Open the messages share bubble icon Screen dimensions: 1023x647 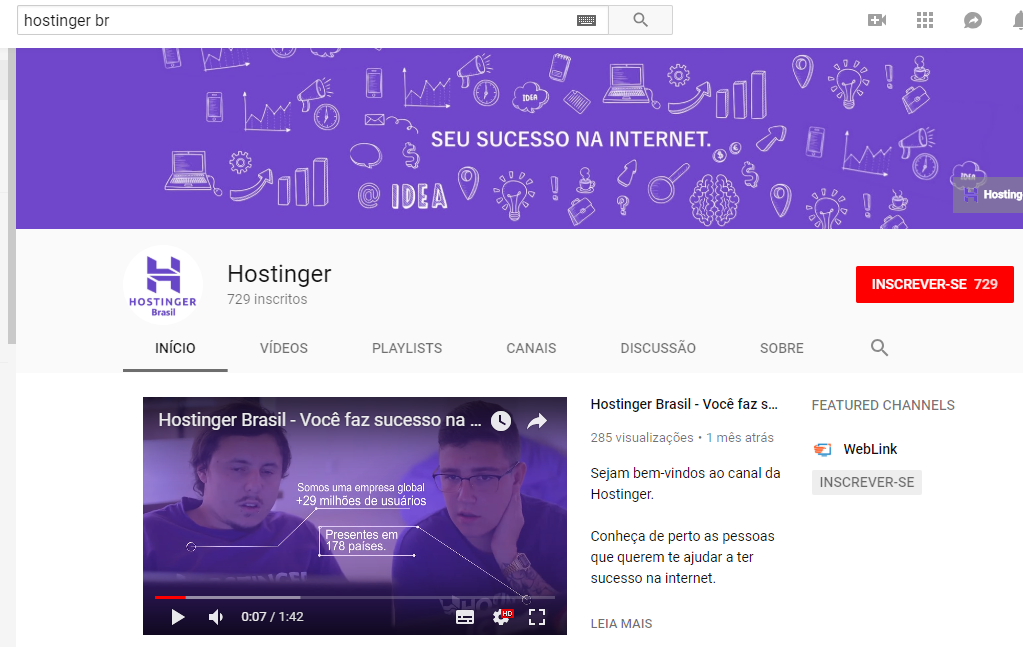(973, 20)
